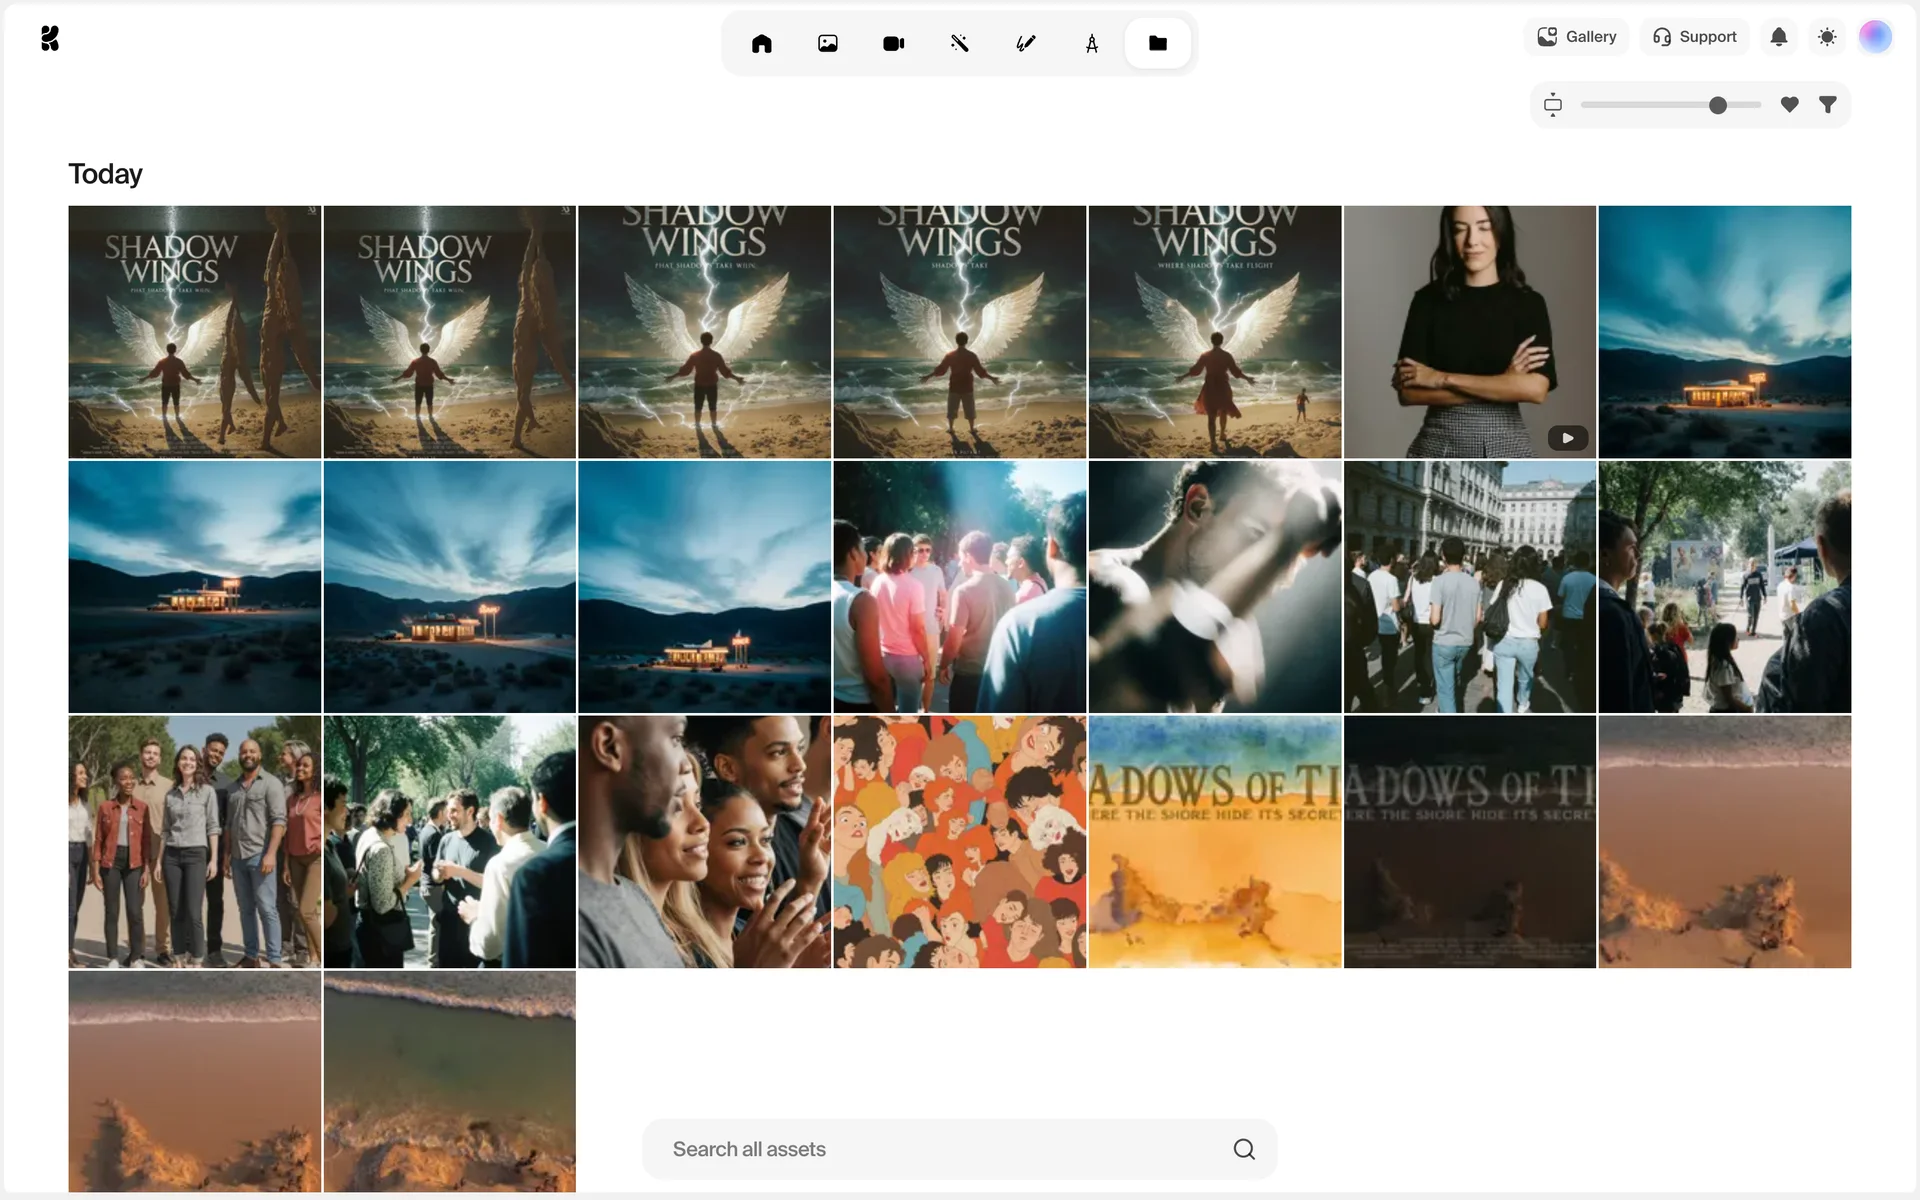Select the magic wand enhancer icon
The width and height of the screenshot is (1920, 1200).
point(959,43)
